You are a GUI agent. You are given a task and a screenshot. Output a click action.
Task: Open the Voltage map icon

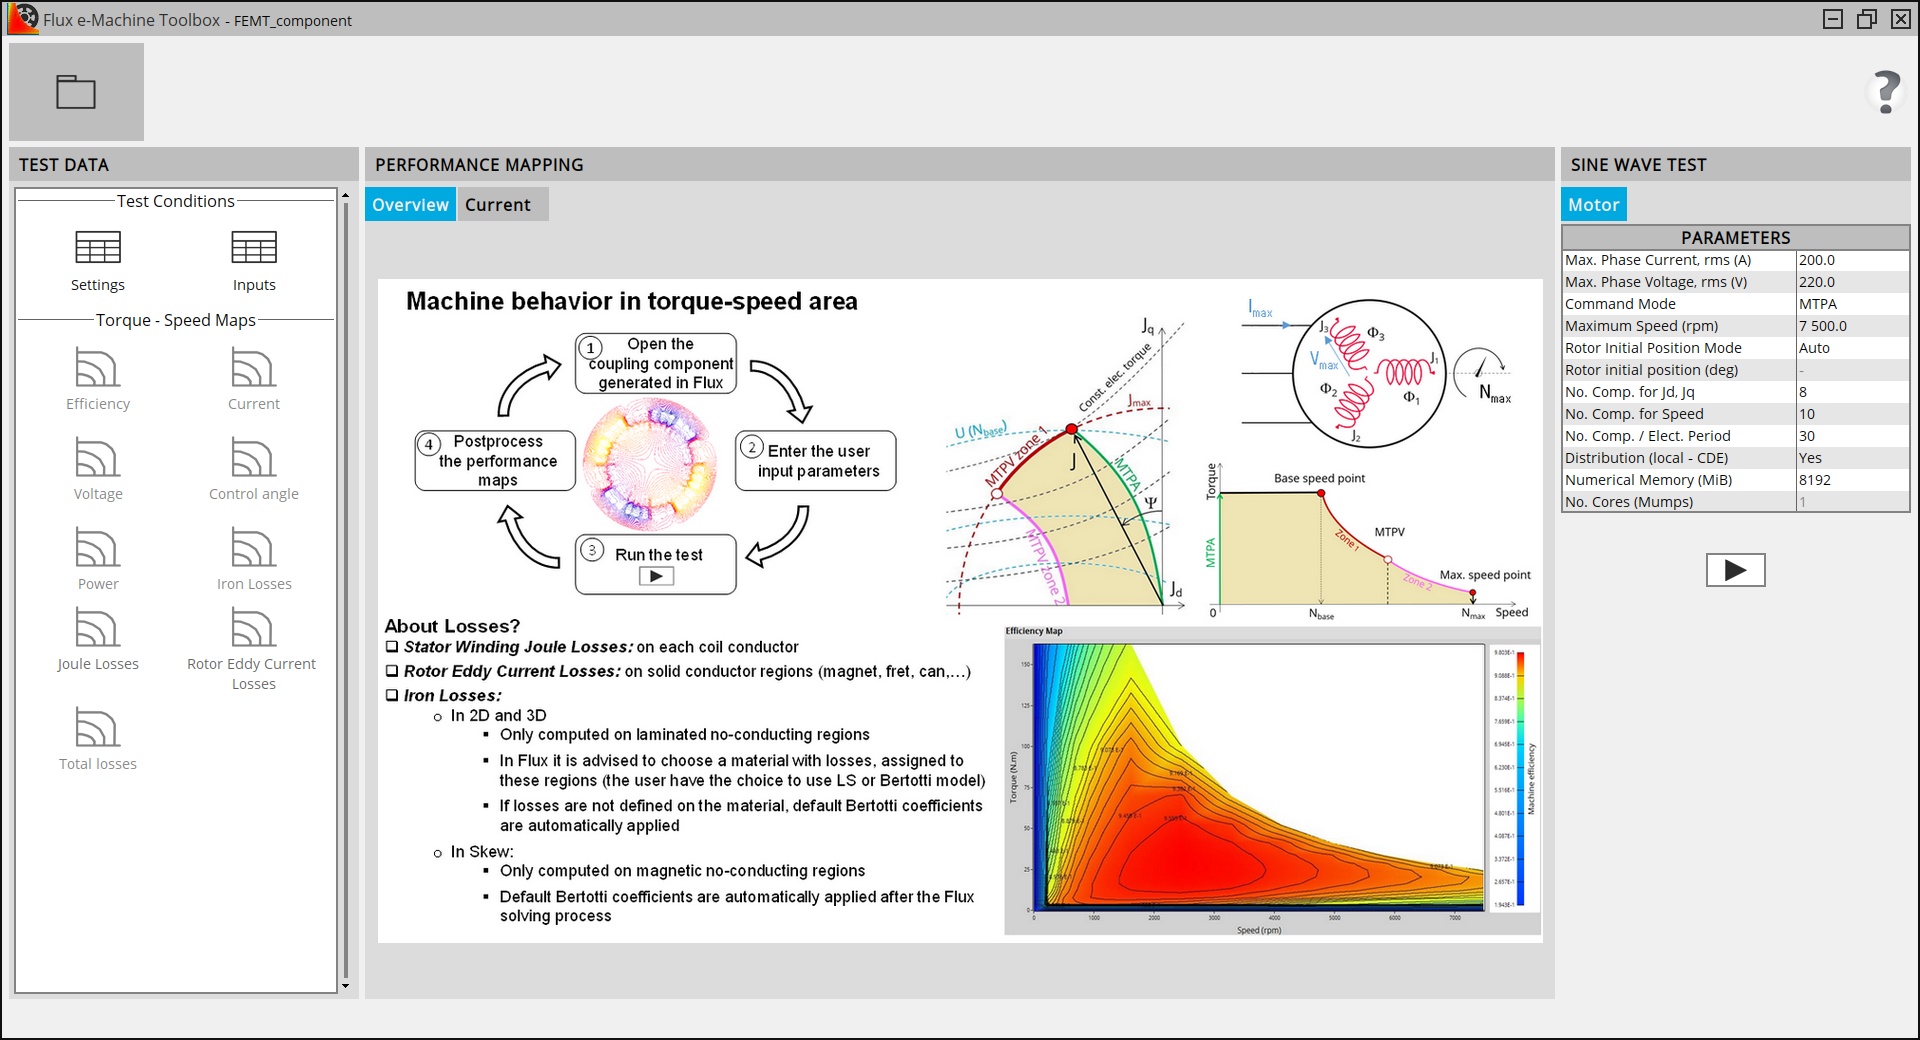[x=98, y=458]
